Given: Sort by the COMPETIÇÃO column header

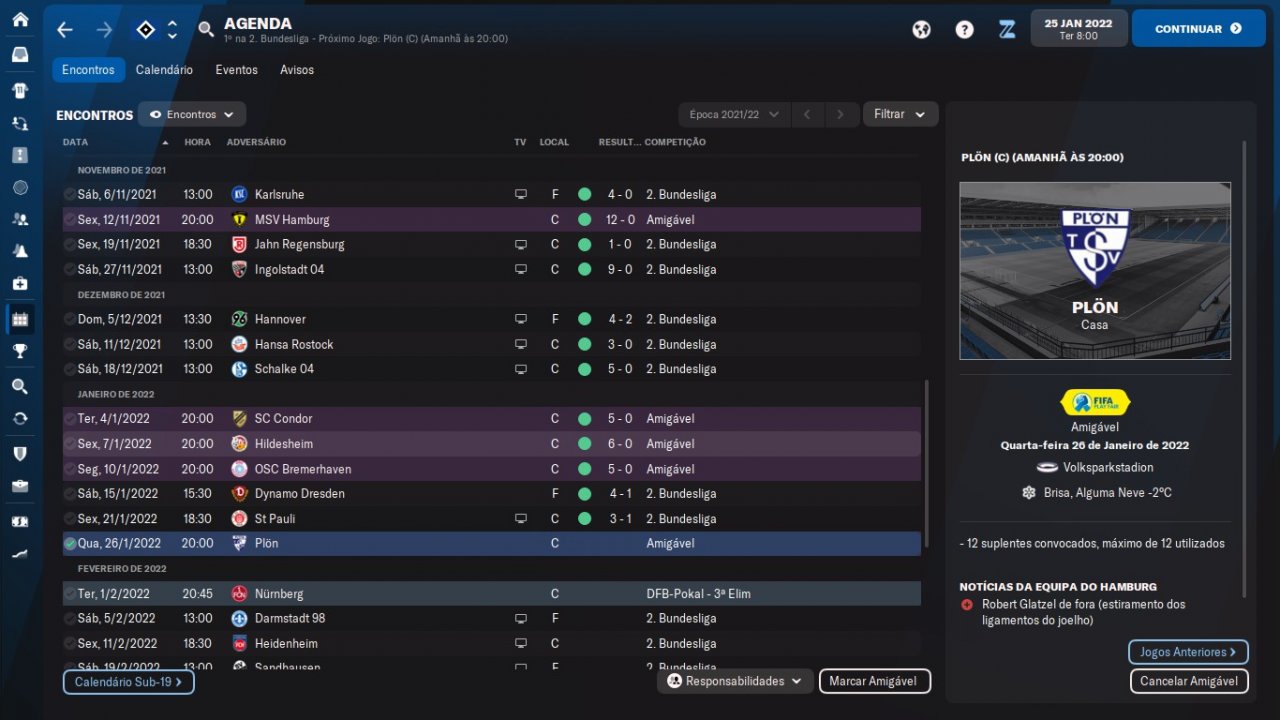Looking at the screenshot, I should pos(675,142).
